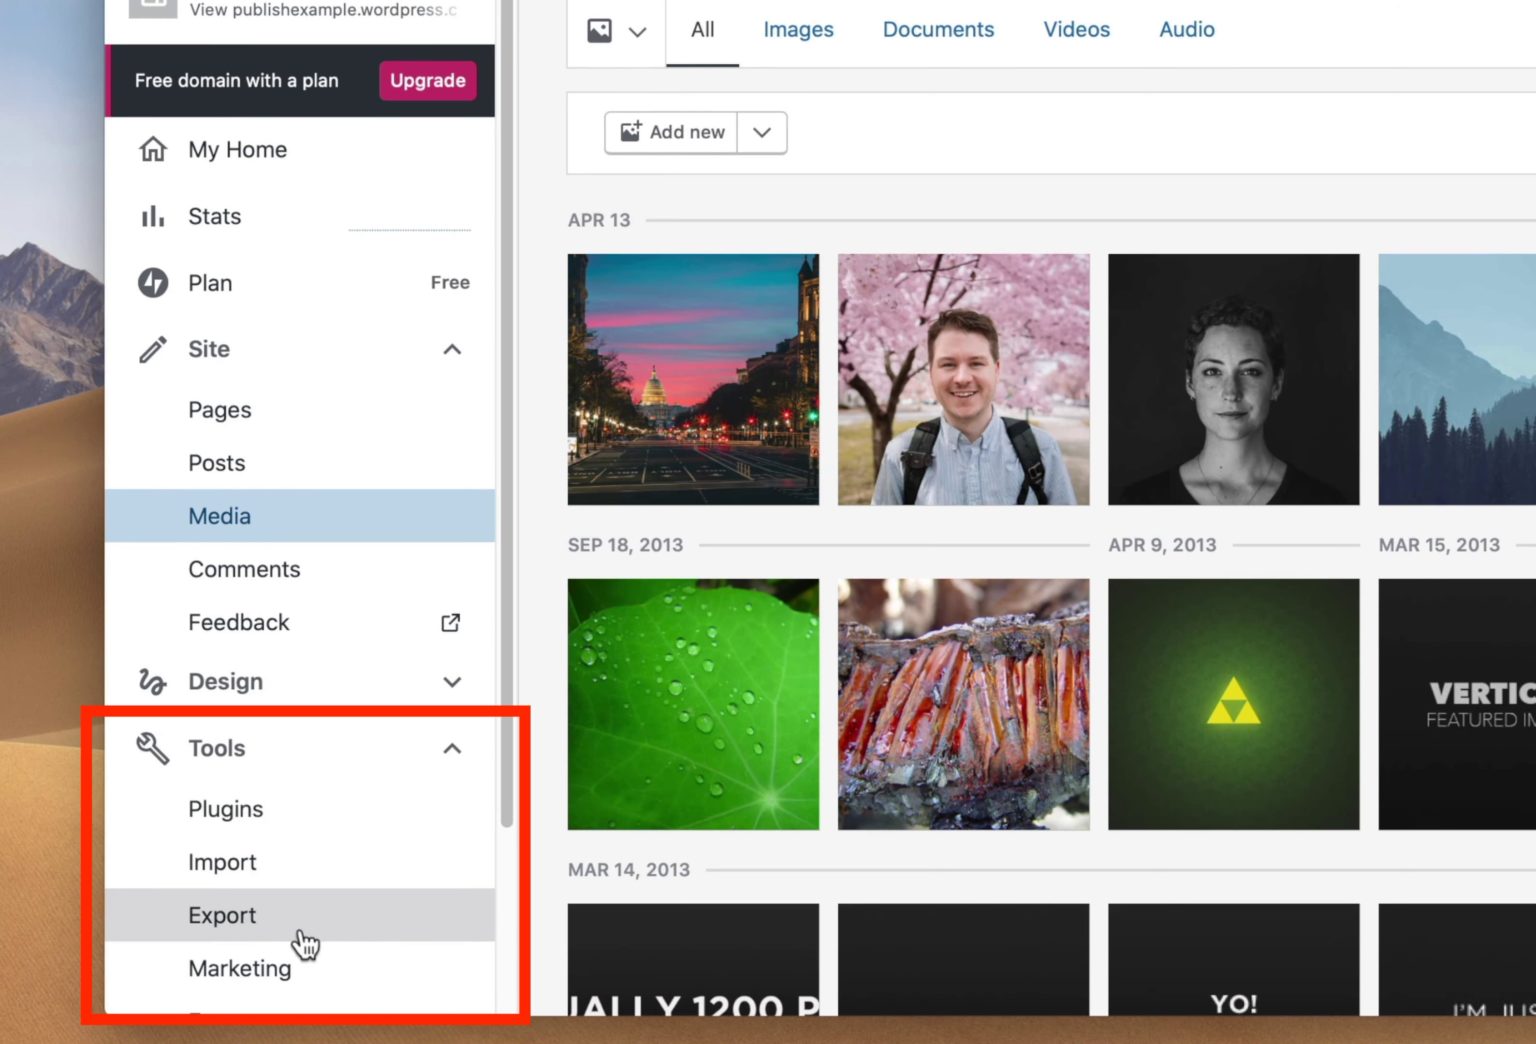
Task: Switch to the Videos tab
Action: (1076, 29)
